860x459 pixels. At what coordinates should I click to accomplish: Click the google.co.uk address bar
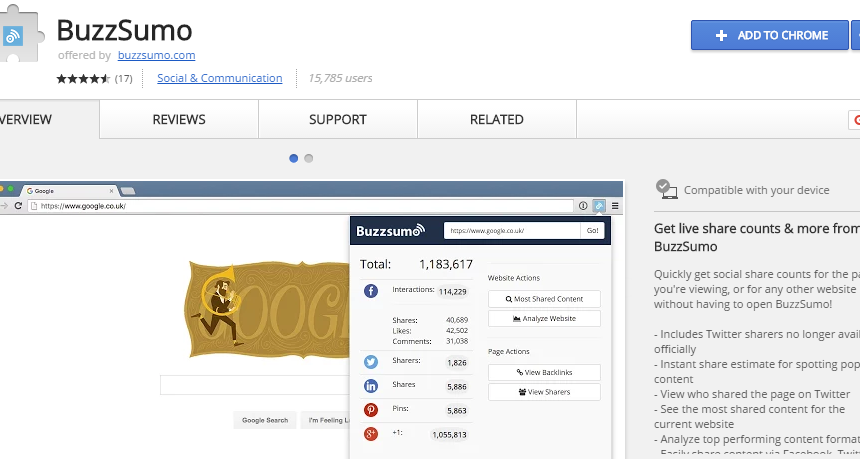pos(301,206)
